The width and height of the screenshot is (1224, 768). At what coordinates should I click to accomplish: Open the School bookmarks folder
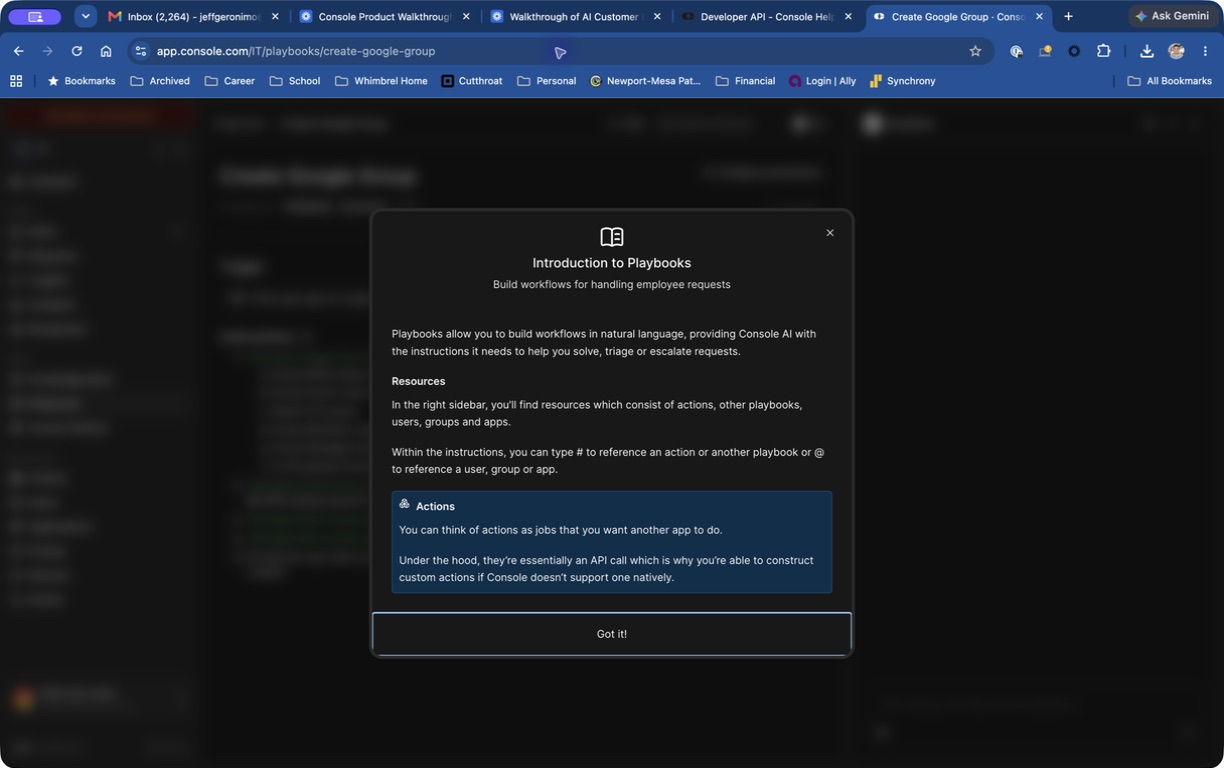click(x=295, y=81)
